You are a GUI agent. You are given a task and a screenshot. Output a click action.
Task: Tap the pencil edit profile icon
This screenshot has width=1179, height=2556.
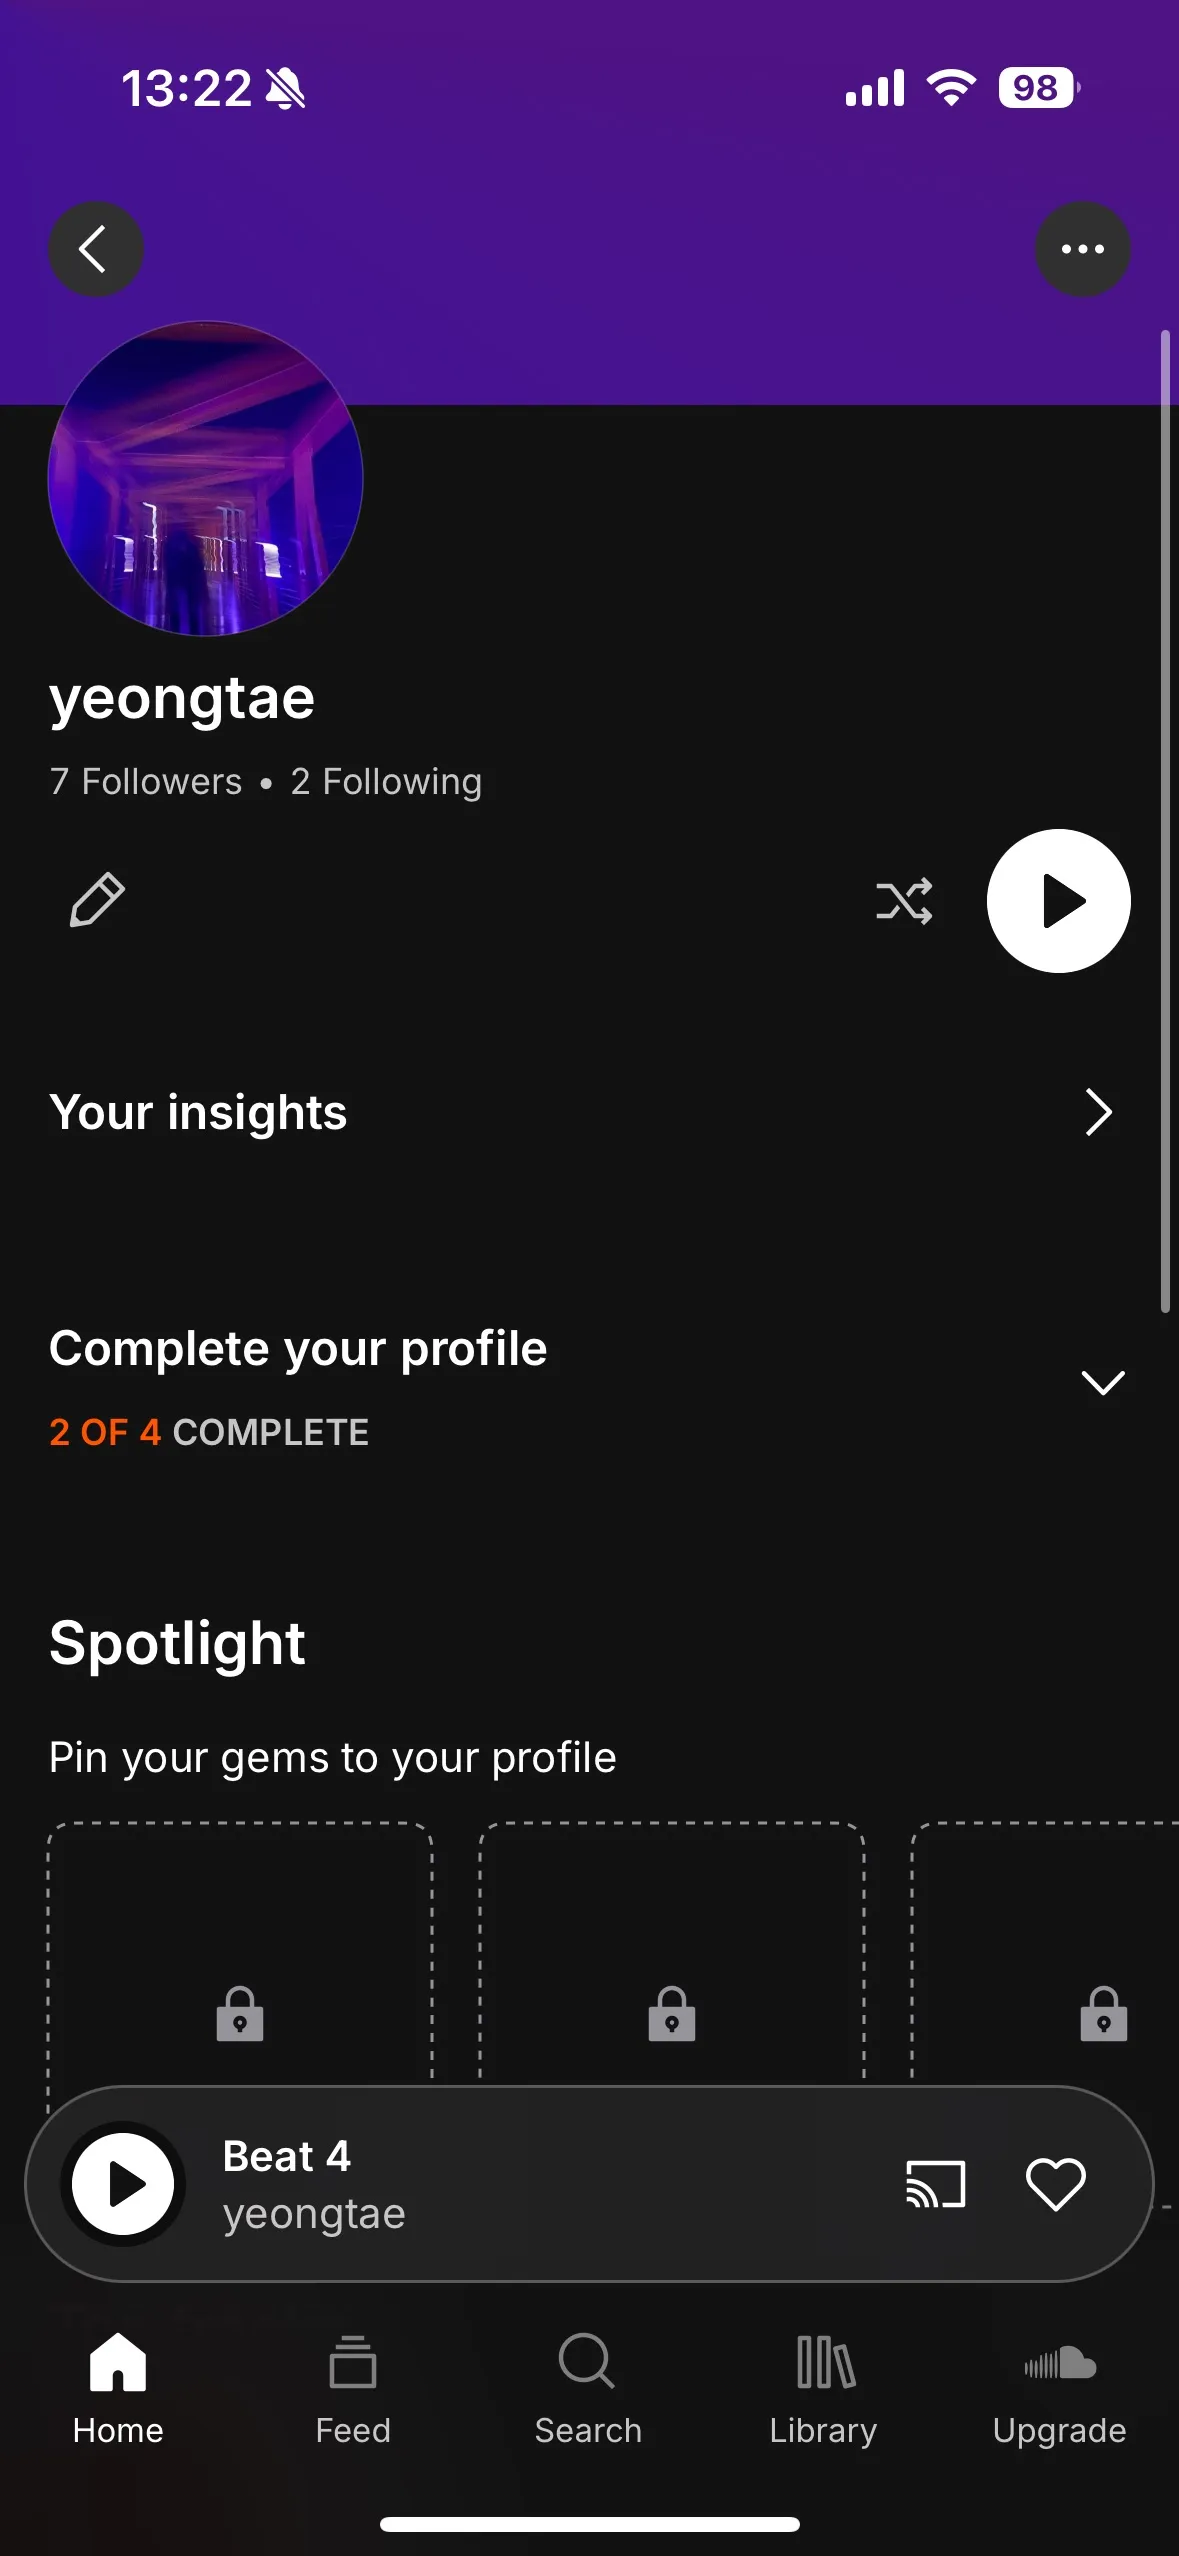click(97, 900)
